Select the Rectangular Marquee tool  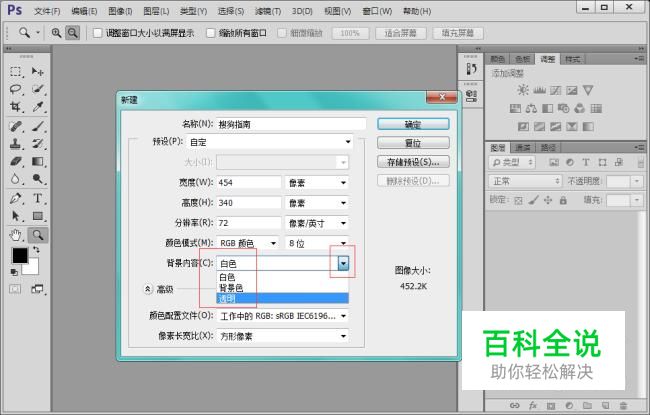[x=16, y=71]
